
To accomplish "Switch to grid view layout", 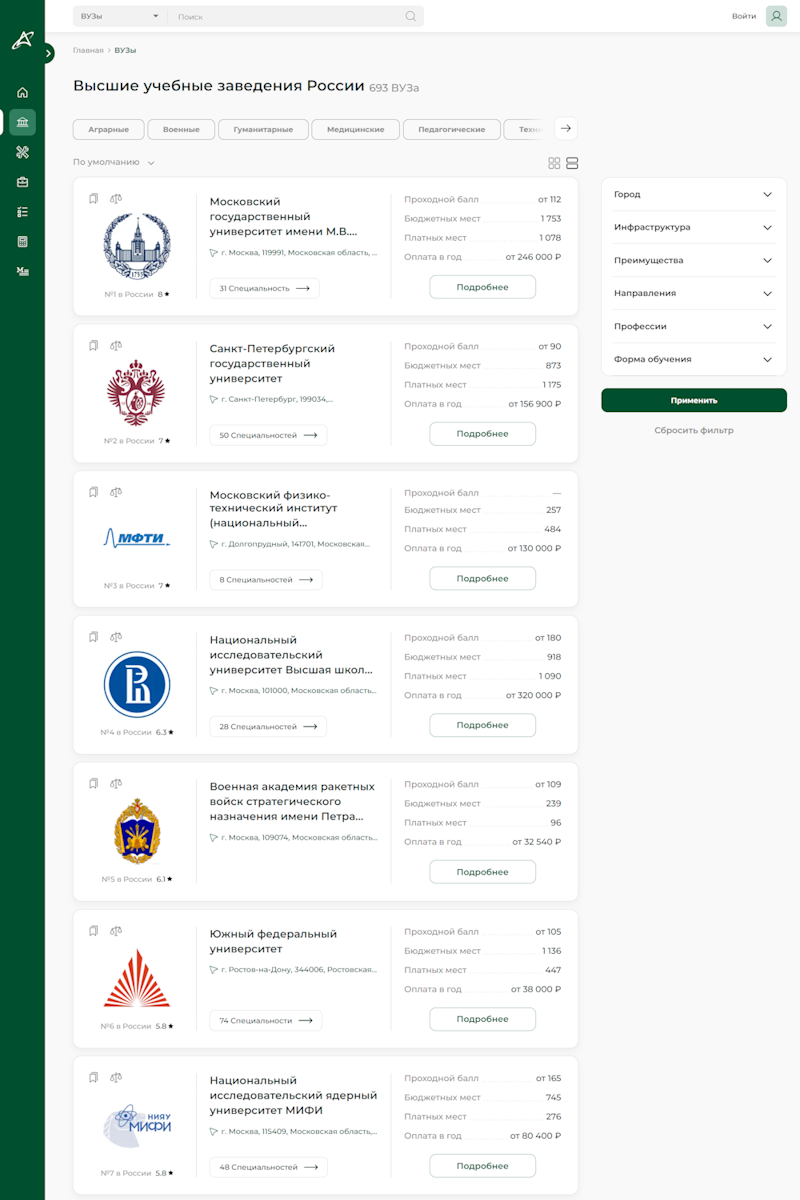I will click(x=554, y=163).
